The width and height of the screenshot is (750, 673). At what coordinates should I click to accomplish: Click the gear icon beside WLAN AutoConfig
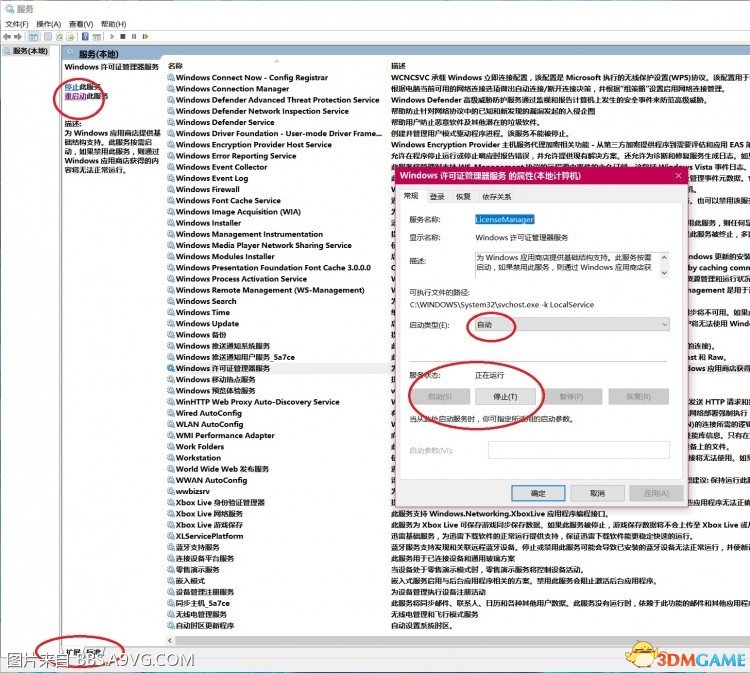point(171,424)
